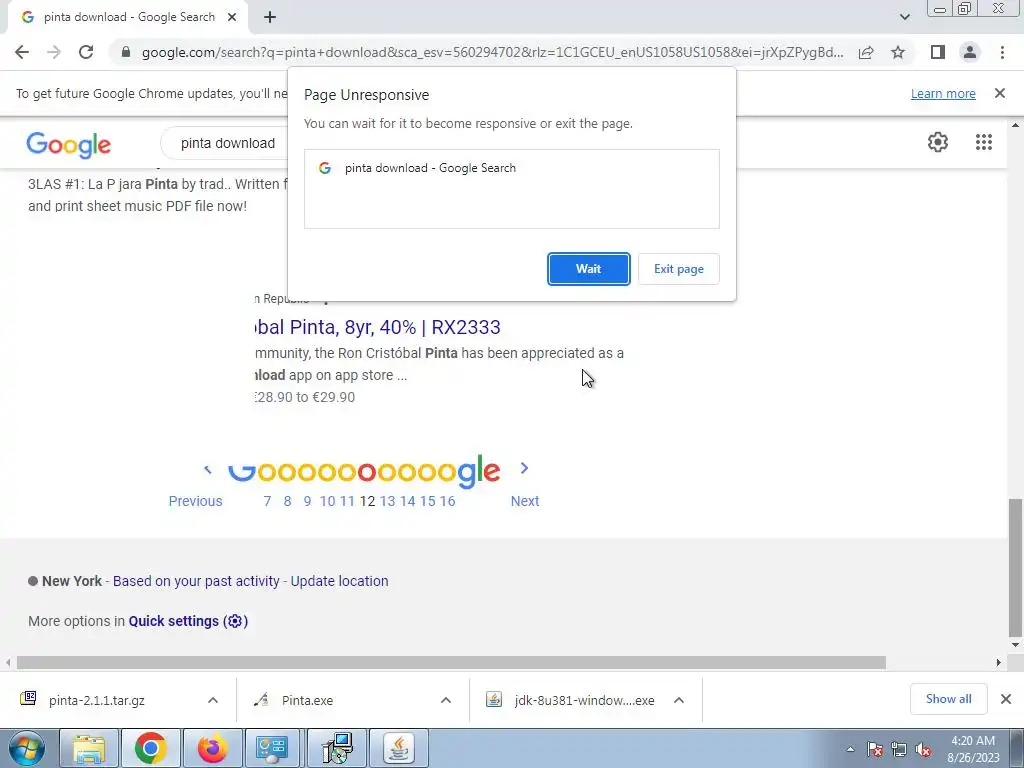The height and width of the screenshot is (768, 1024).
Task: Click the Chrome taskbar icon
Action: click(150, 748)
